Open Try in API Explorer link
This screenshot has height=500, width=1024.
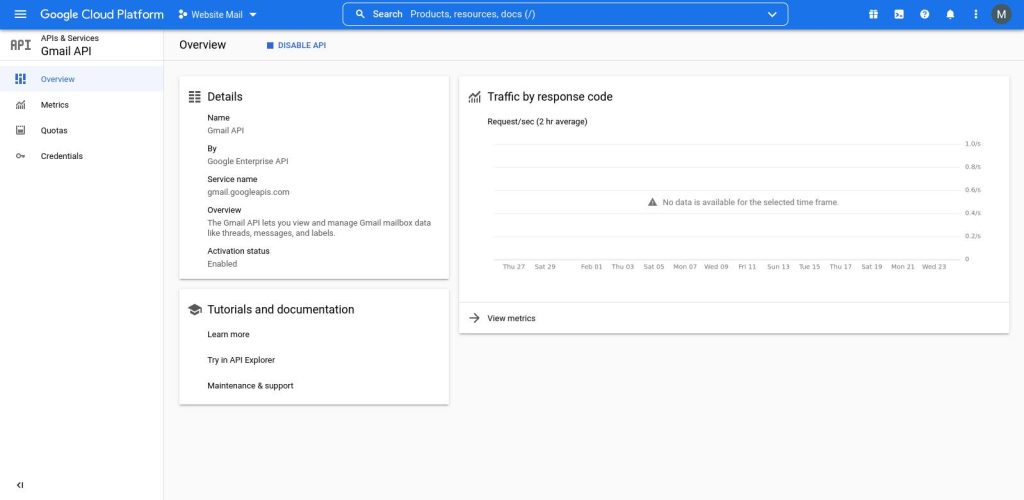coord(241,360)
